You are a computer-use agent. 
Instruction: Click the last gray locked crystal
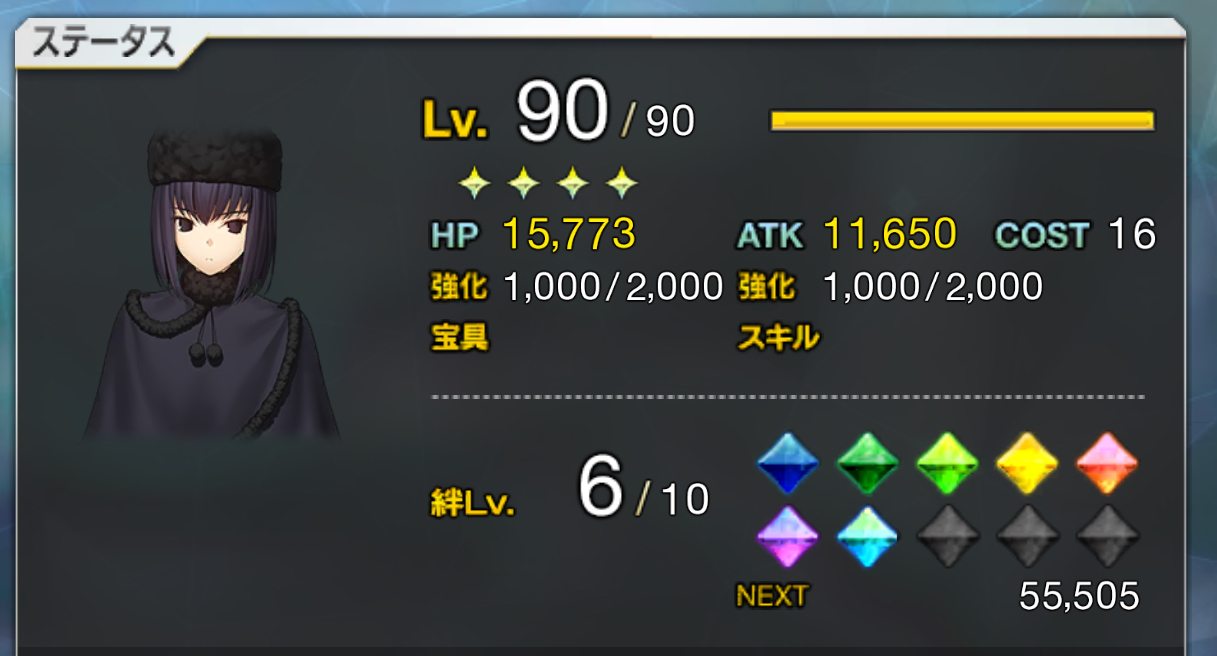pyautogui.click(x=1108, y=537)
